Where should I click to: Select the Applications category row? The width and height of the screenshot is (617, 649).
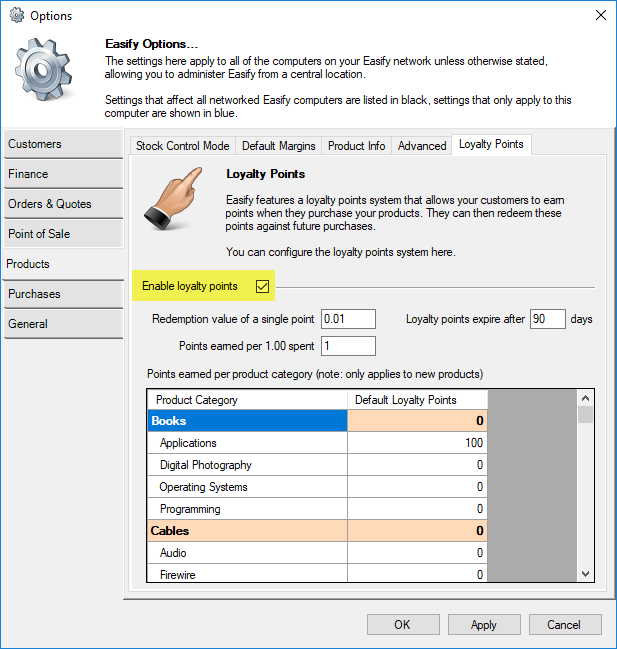[x=247, y=443]
